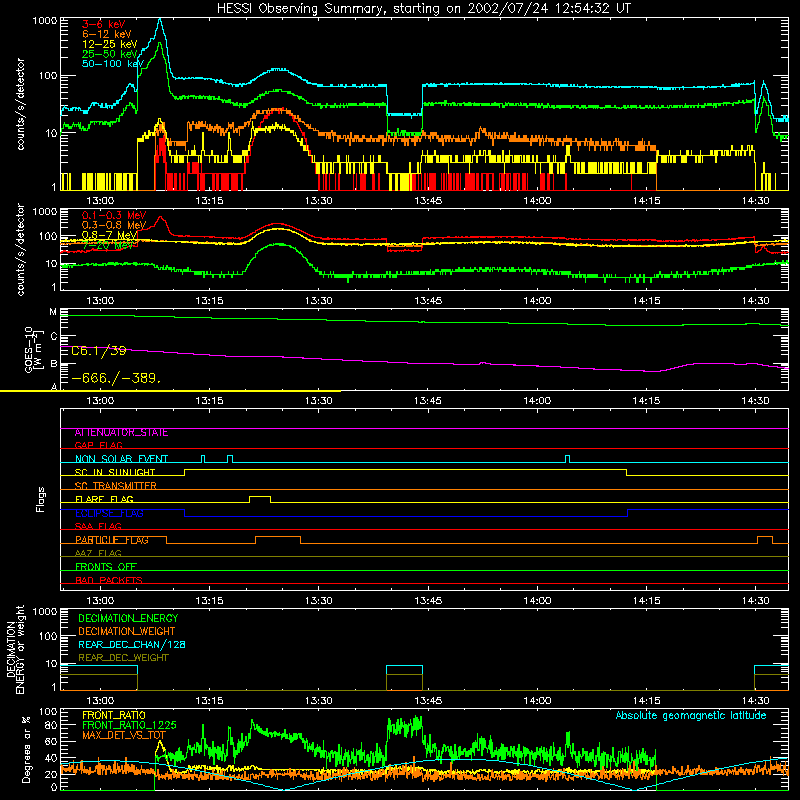The height and width of the screenshot is (800, 800).
Task: Click the ATTENUATOR_STATE flag label
Action: tap(121, 433)
